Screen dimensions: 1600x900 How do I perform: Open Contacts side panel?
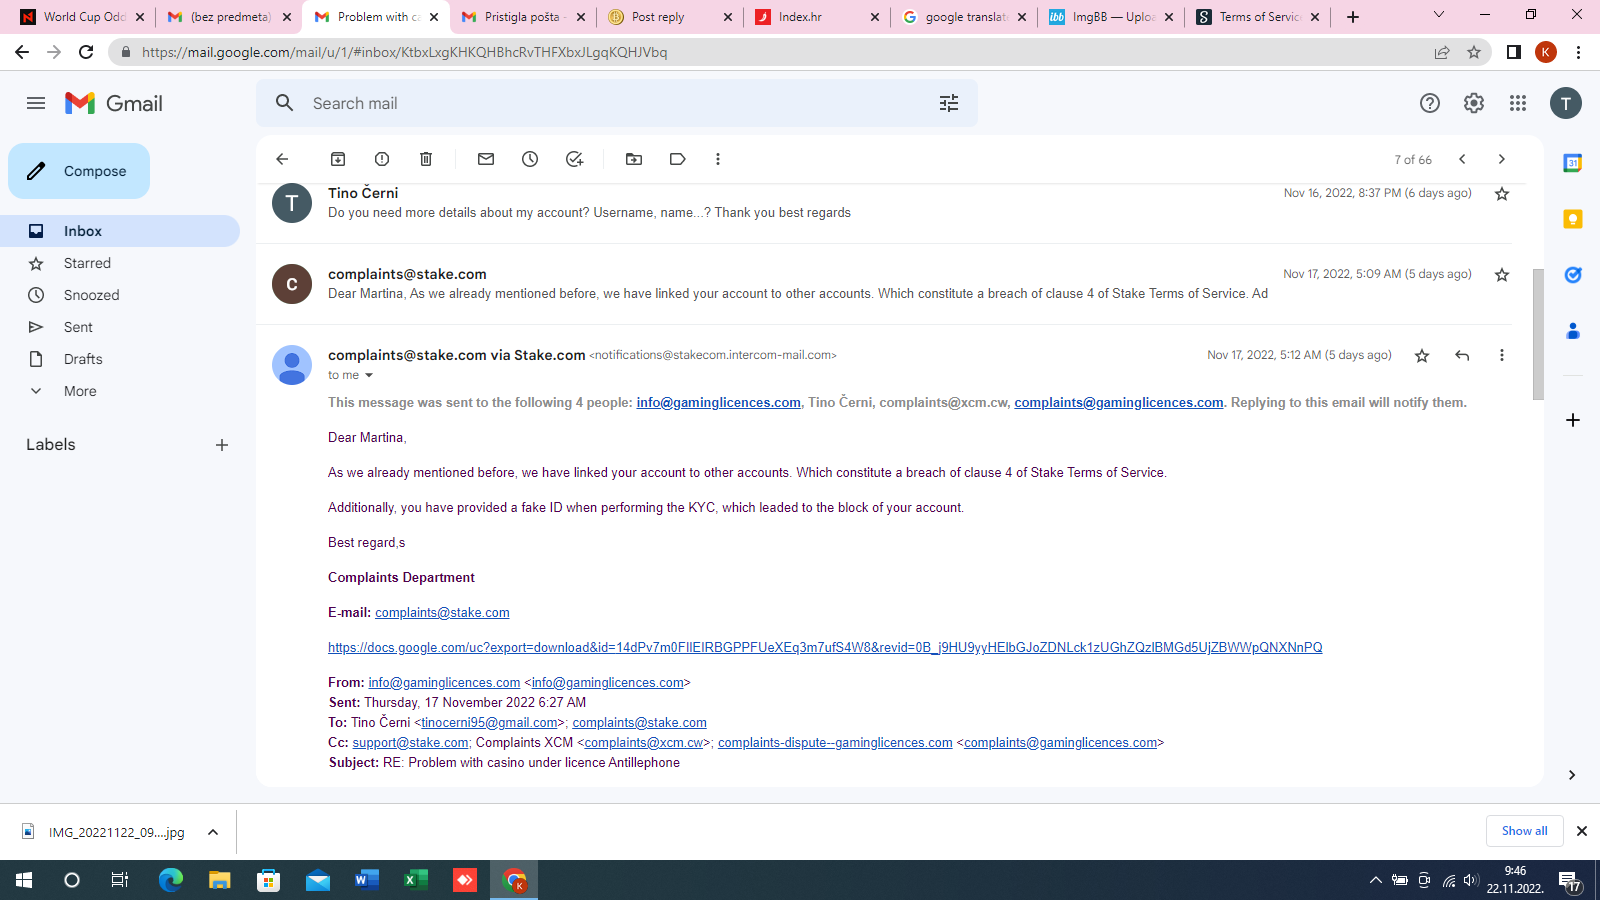pos(1573,331)
